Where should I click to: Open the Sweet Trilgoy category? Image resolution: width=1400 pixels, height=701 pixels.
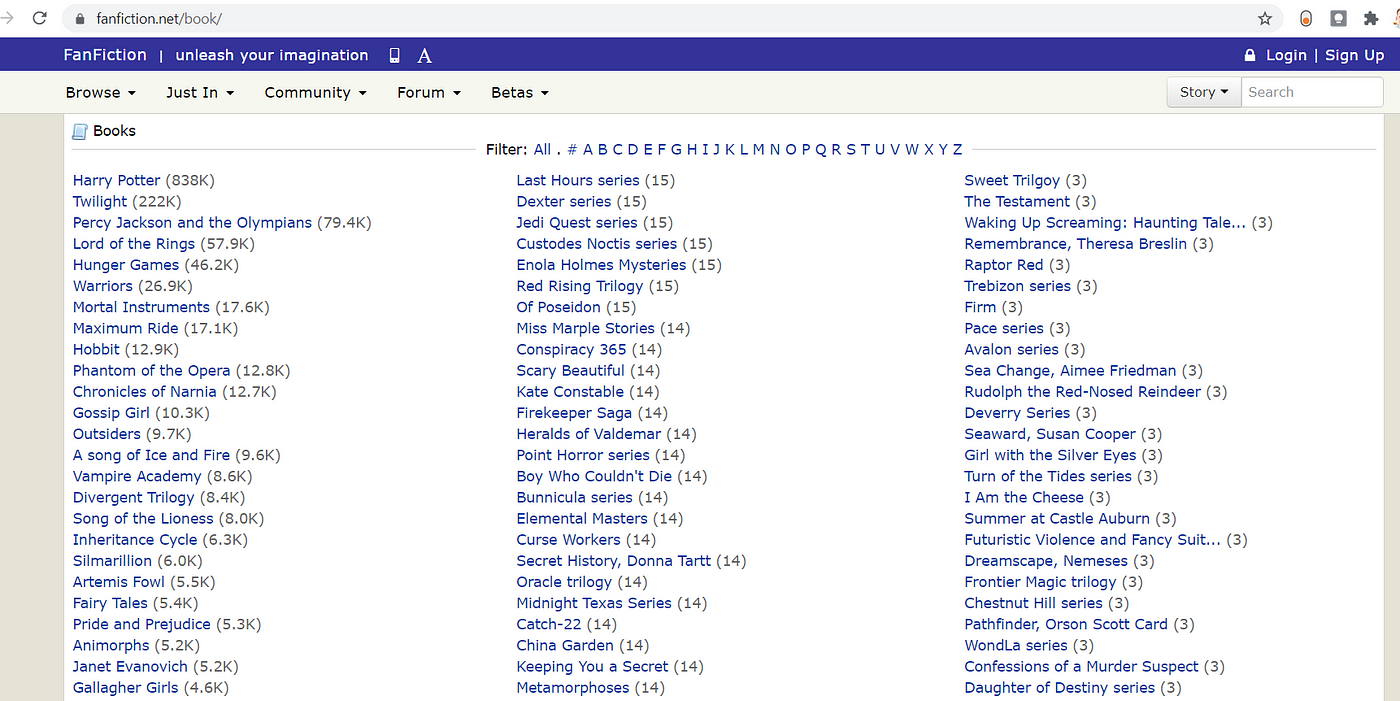click(x=1011, y=180)
